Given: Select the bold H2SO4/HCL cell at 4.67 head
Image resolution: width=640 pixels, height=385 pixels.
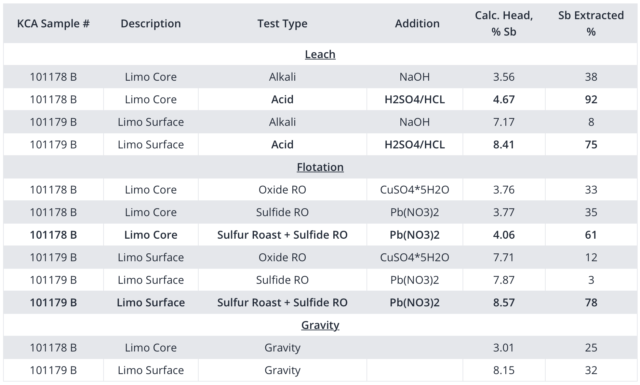Looking at the screenshot, I should [x=414, y=99].
